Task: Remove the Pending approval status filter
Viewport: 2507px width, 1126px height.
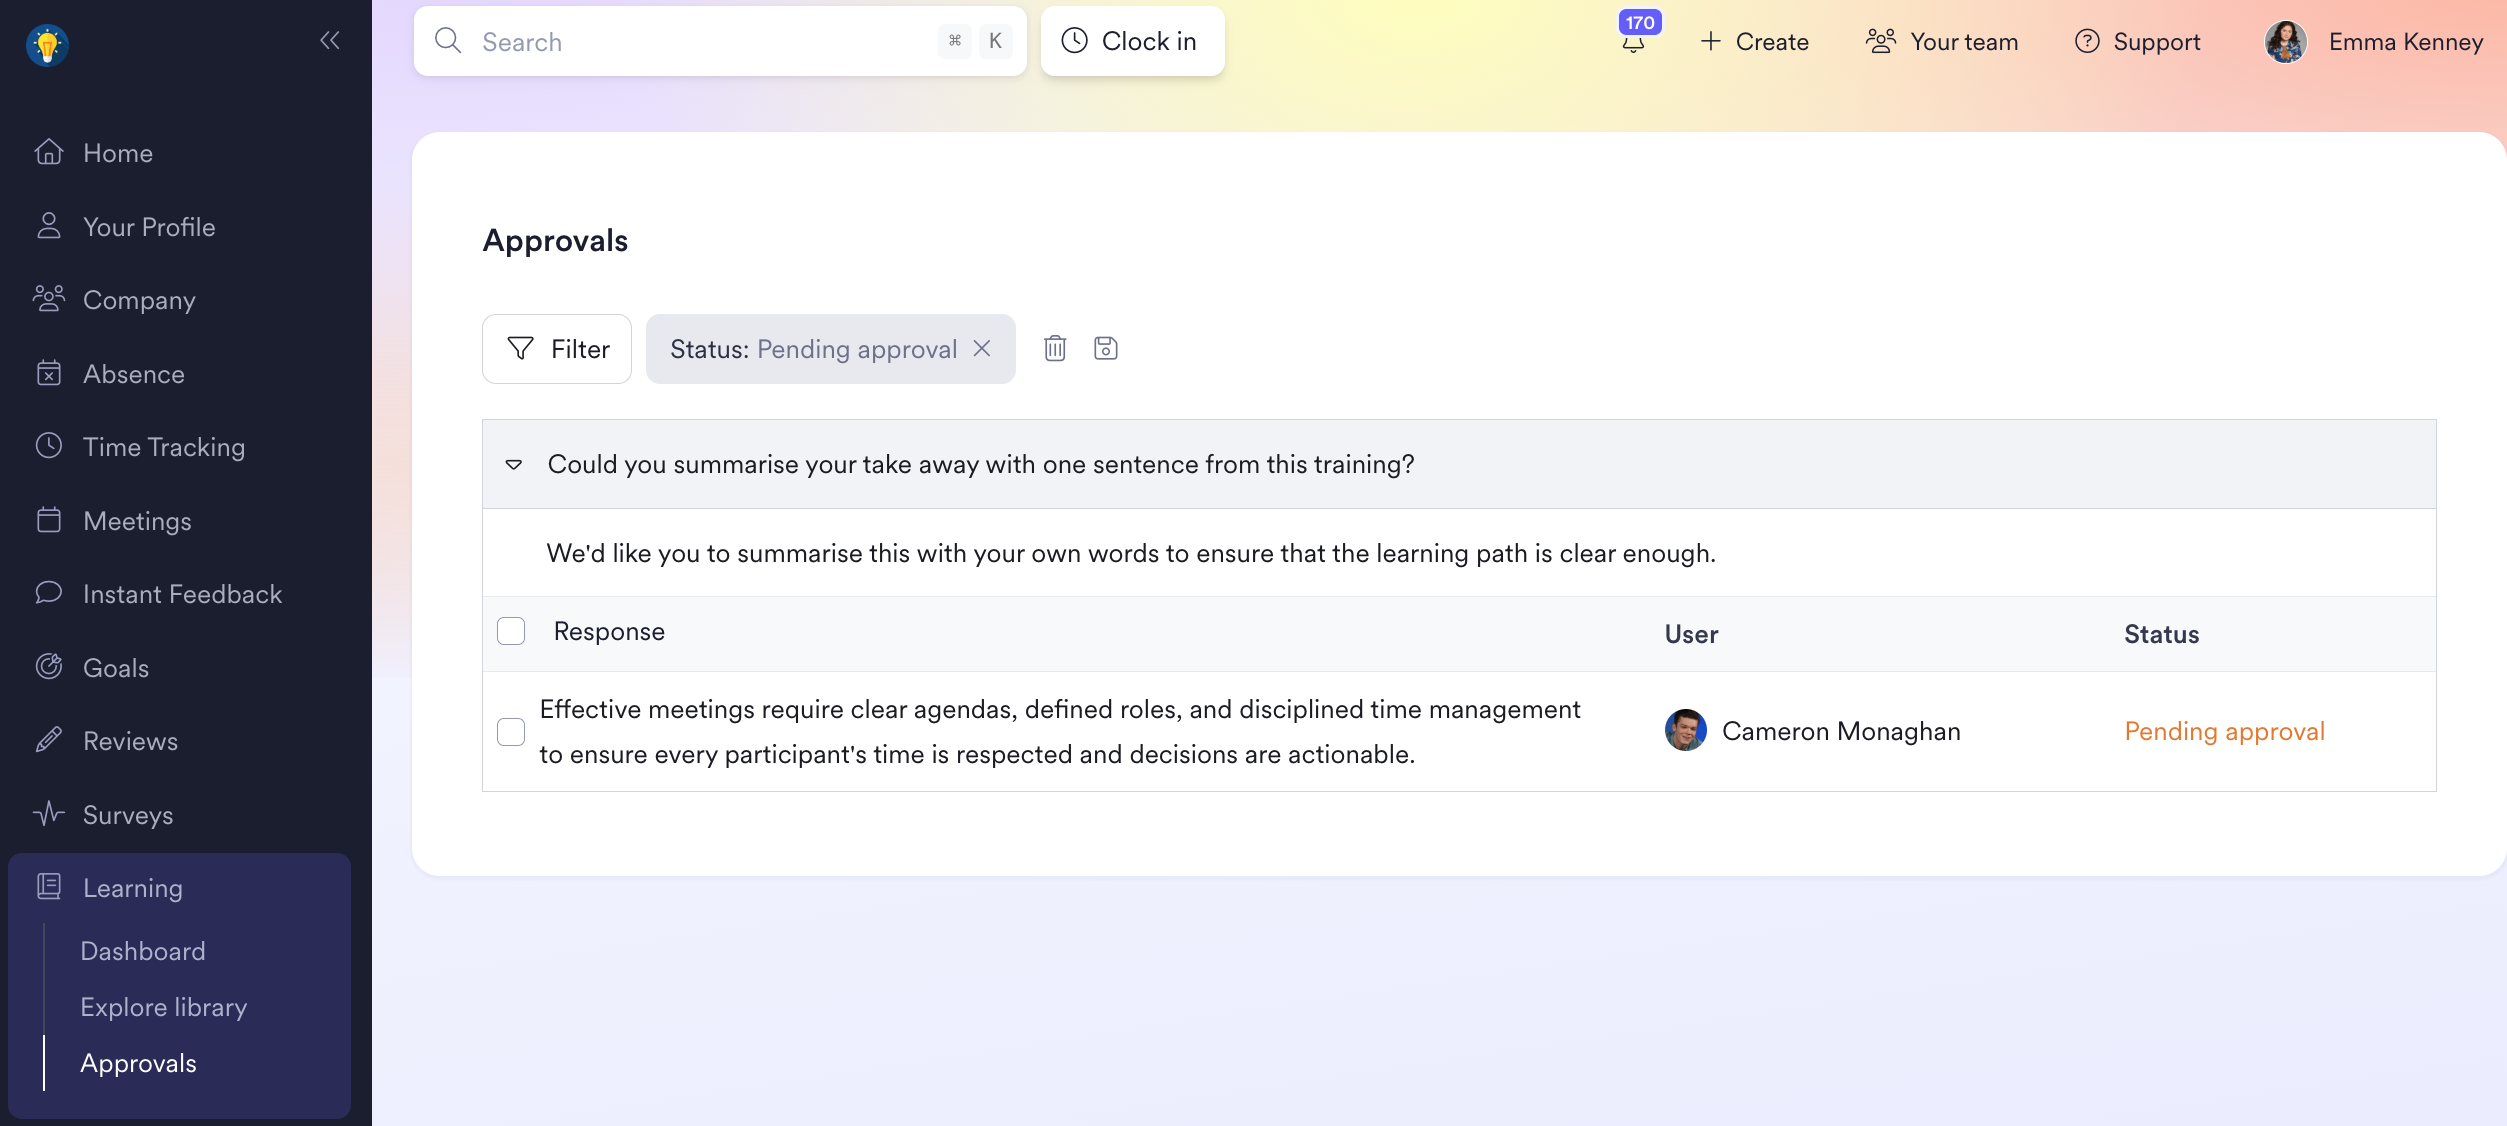Action: point(982,348)
